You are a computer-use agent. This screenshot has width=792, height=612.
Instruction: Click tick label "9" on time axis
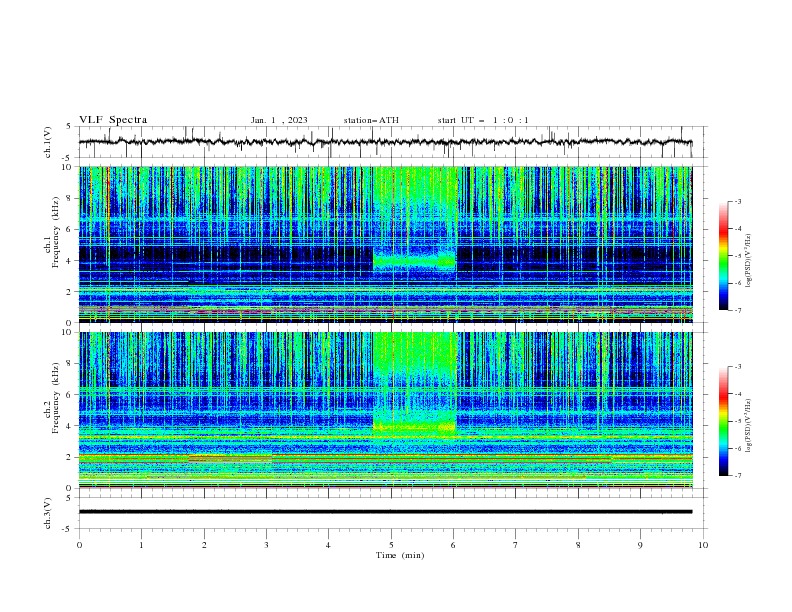(x=640, y=545)
